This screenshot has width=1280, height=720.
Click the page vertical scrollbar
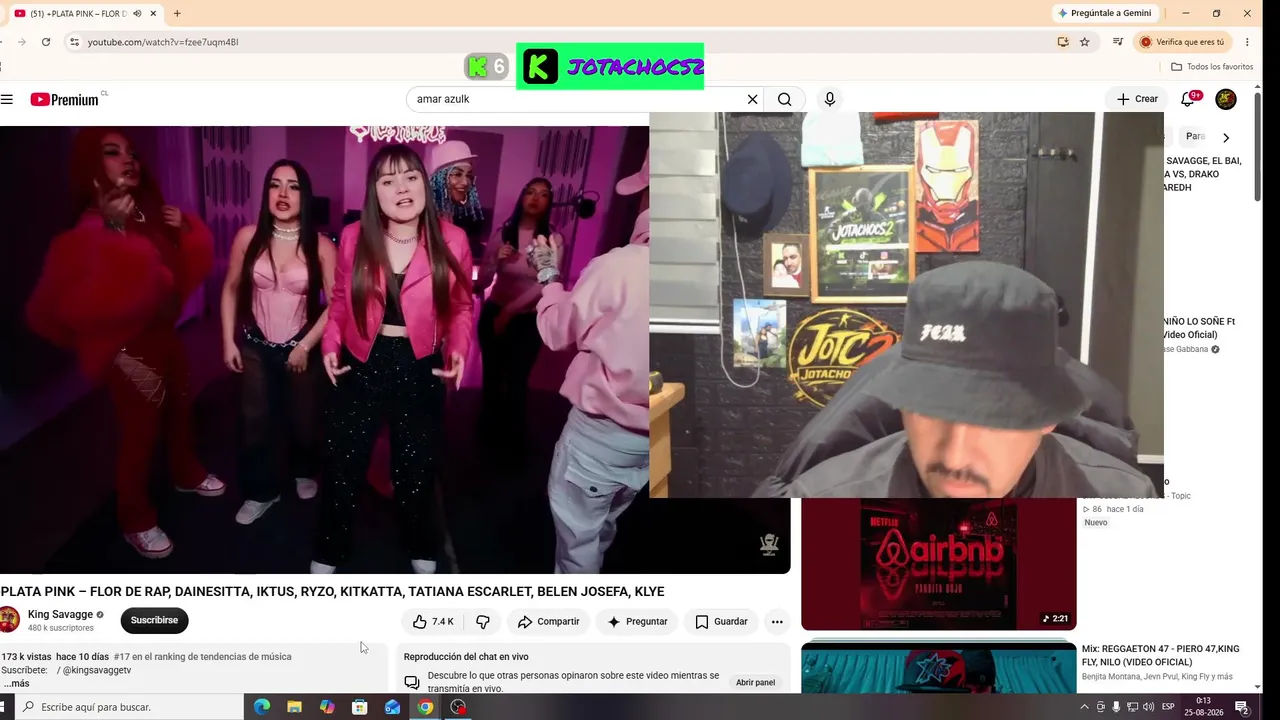(1257, 145)
